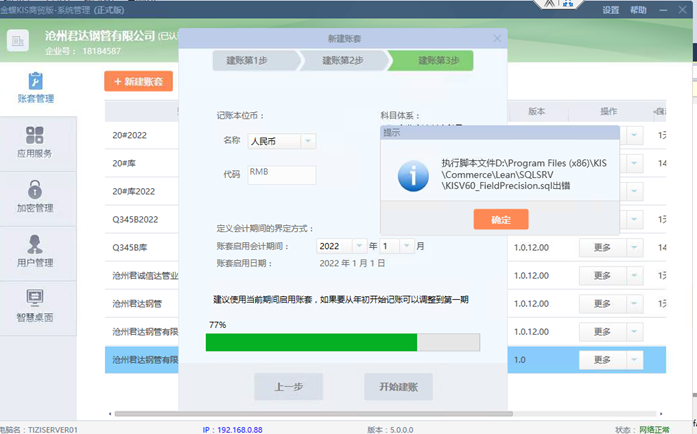Click the green 77% progress bar
Screen dimensions: 697x434
(311, 342)
